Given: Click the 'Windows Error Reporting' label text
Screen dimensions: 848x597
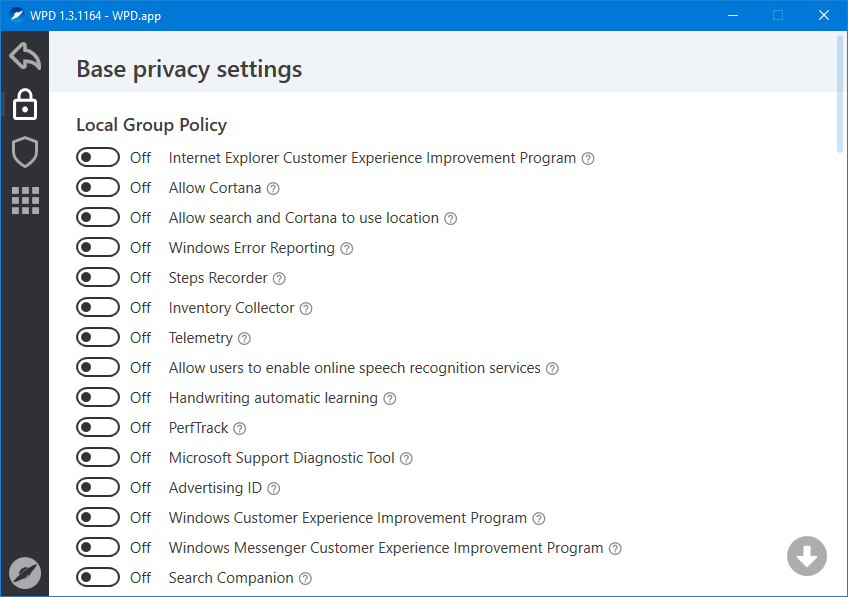Looking at the screenshot, I should [x=251, y=248].
